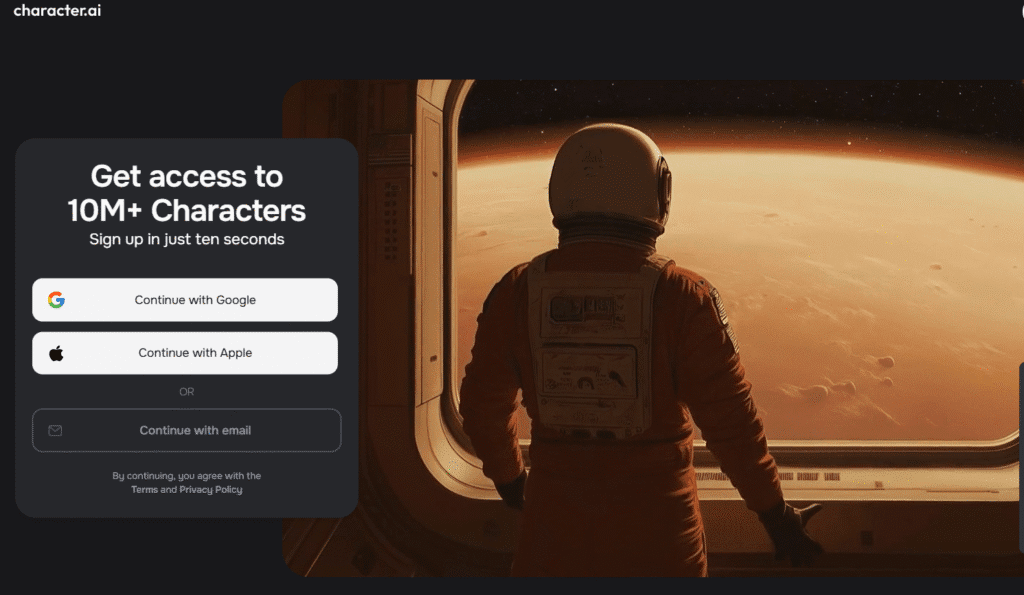Click the character.ai logo
This screenshot has width=1024, height=595.
(57, 10)
